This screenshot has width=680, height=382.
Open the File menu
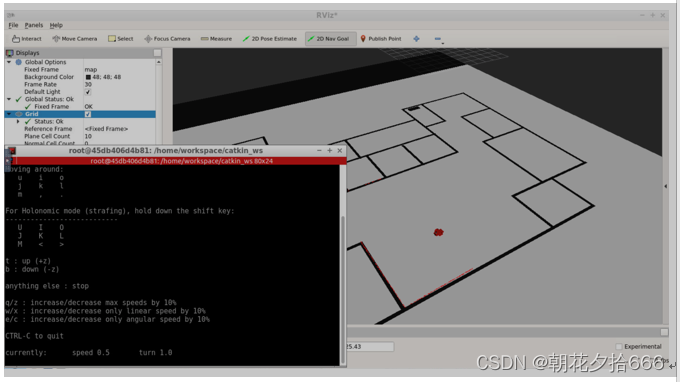point(13,25)
